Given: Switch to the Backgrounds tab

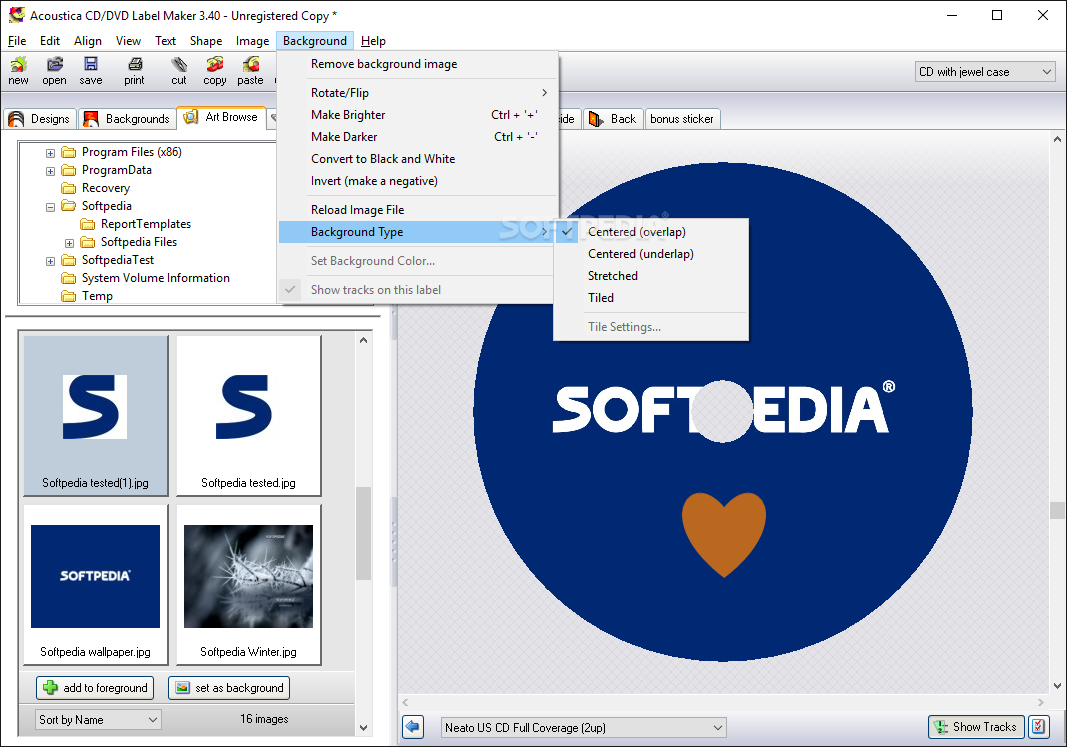Looking at the screenshot, I should [127, 118].
